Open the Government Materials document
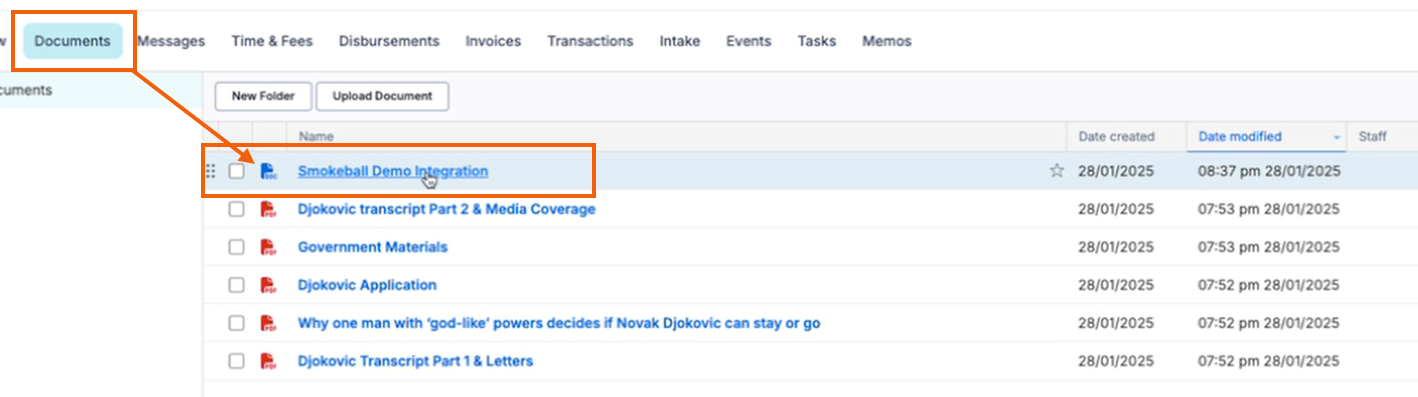The height and width of the screenshot is (397, 1418). click(x=373, y=247)
